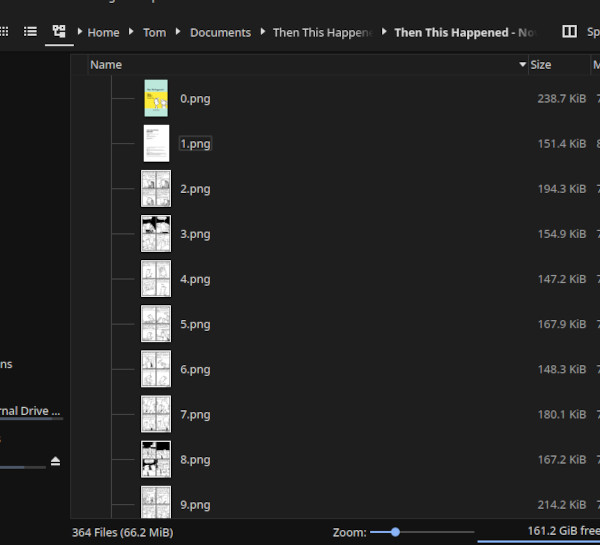Click size value 148.3 KiB
Viewport: 600px width, 545px height.
click(562, 370)
